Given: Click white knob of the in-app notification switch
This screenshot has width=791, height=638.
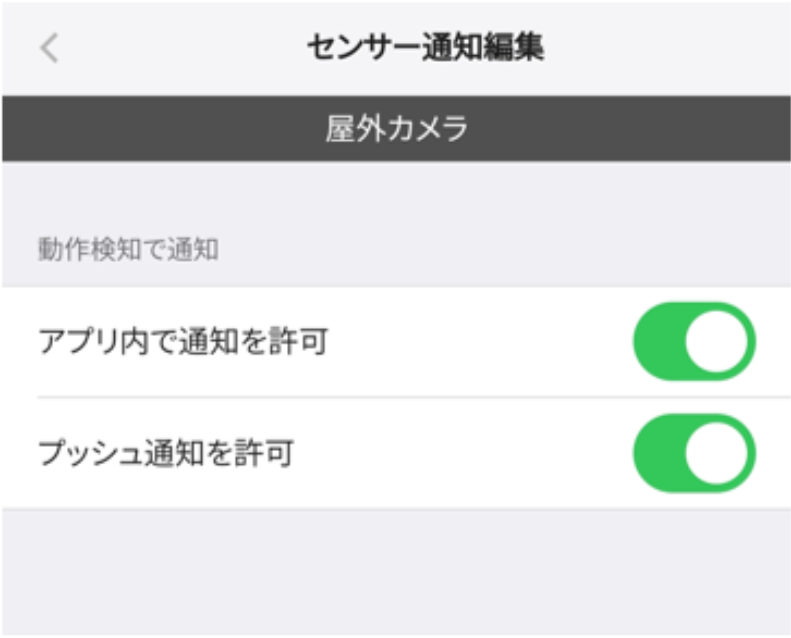Looking at the screenshot, I should pyautogui.click(x=716, y=342).
